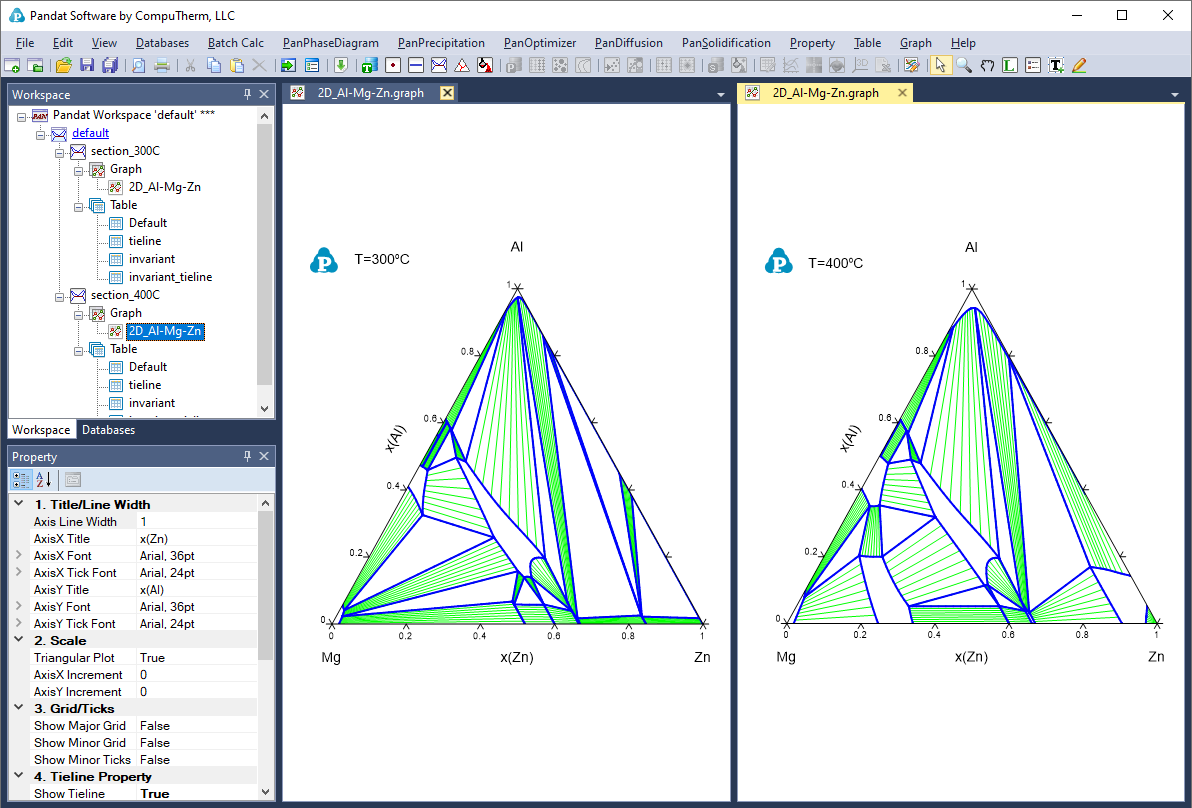
Task: Click the Add Text tool icon
Action: 1056,65
